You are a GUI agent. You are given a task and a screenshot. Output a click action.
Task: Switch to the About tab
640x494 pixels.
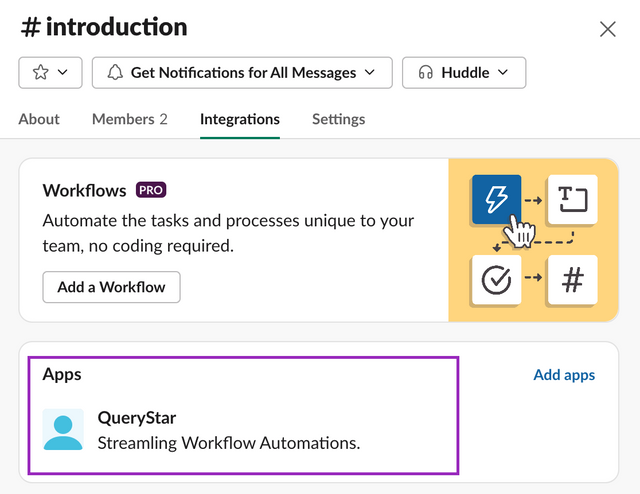[39, 119]
